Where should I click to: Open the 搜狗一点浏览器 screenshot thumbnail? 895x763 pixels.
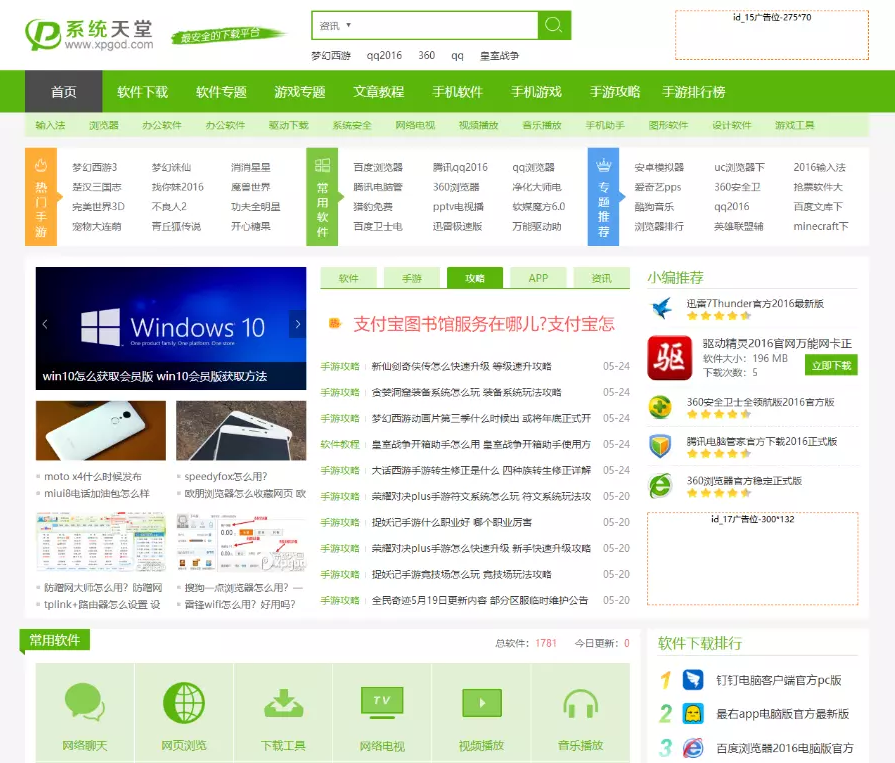coord(241,542)
